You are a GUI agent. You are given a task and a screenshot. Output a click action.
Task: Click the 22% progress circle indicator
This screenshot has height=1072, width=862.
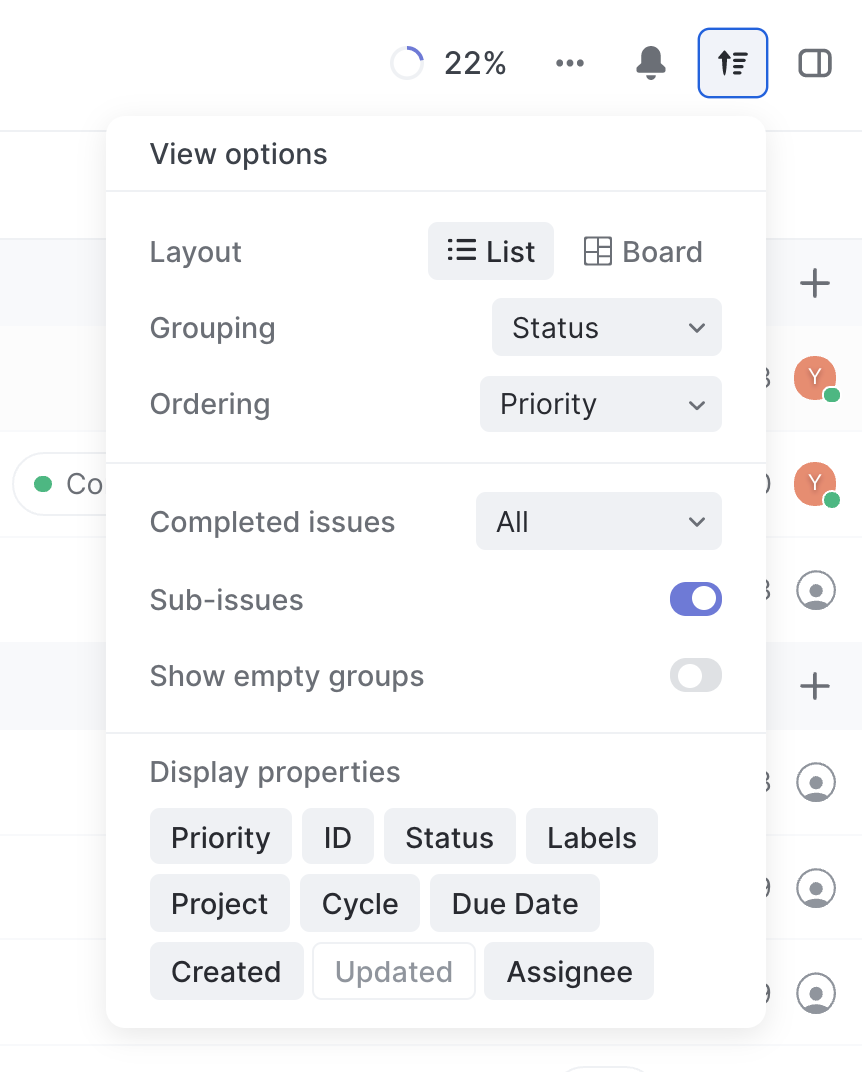coord(407,64)
